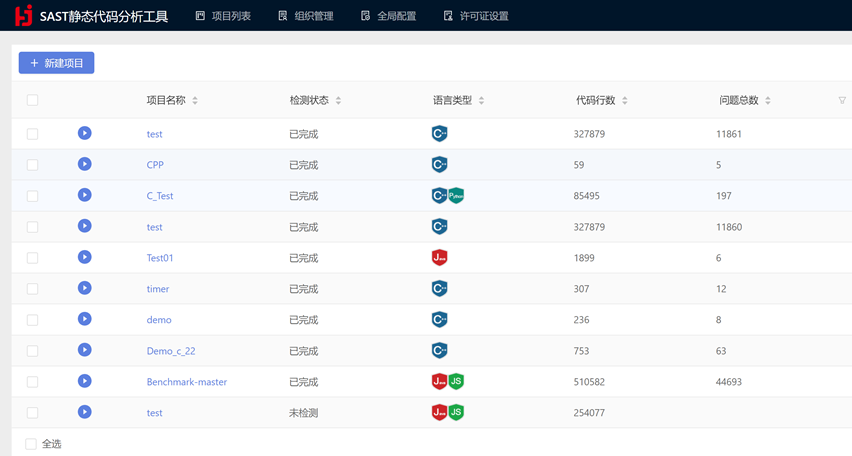This screenshot has height=456, width=852.
Task: Click the JS icon in Benchmark-master row
Action: pos(456,382)
